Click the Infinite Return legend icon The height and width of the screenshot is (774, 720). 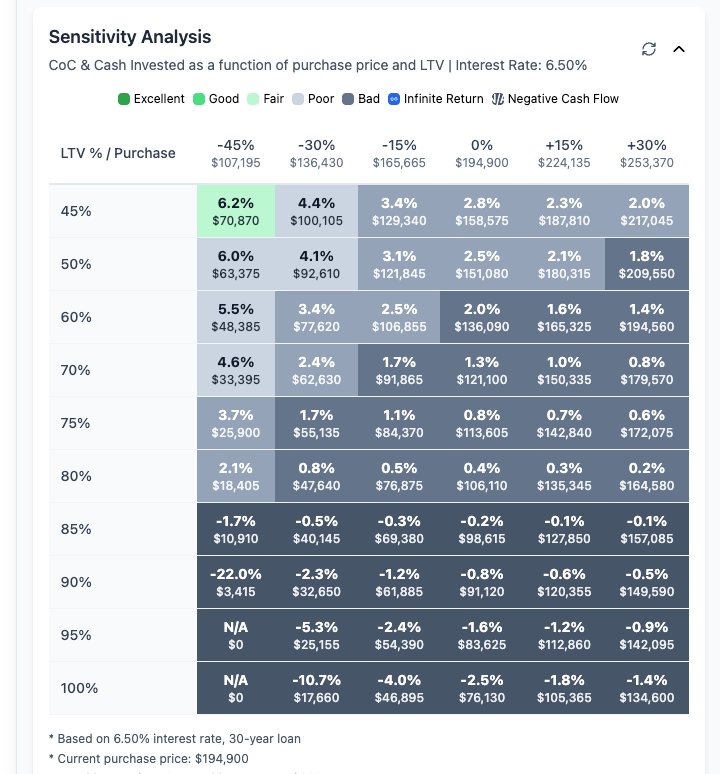click(x=394, y=99)
